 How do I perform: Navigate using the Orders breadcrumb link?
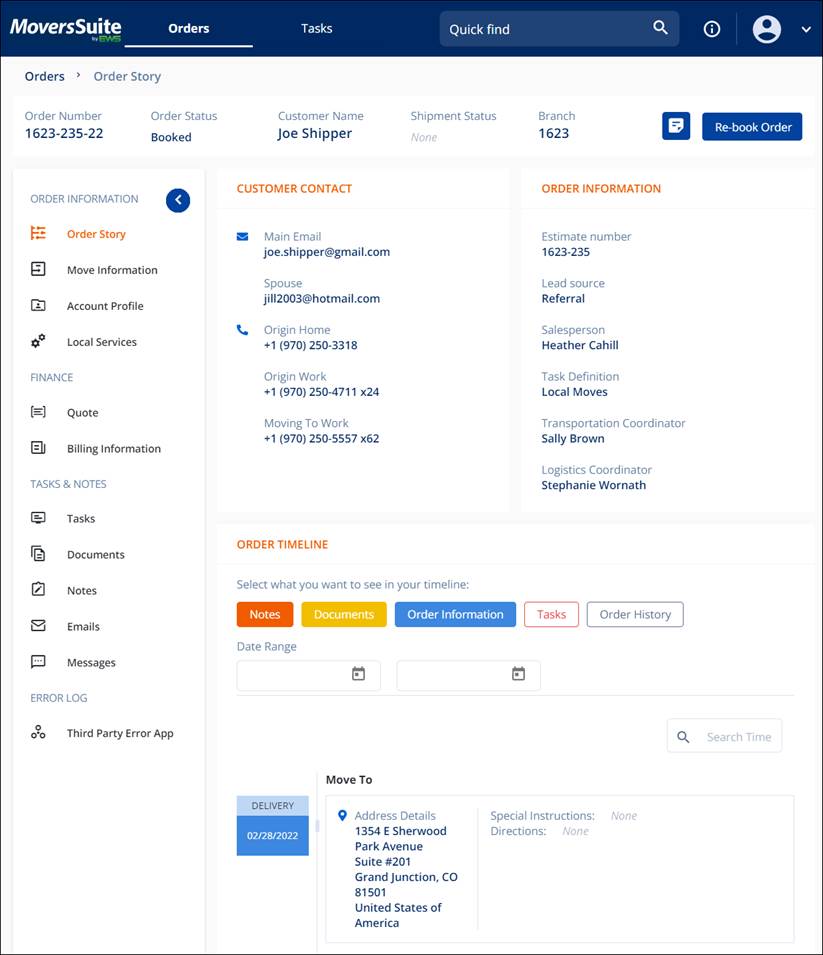pyautogui.click(x=44, y=75)
